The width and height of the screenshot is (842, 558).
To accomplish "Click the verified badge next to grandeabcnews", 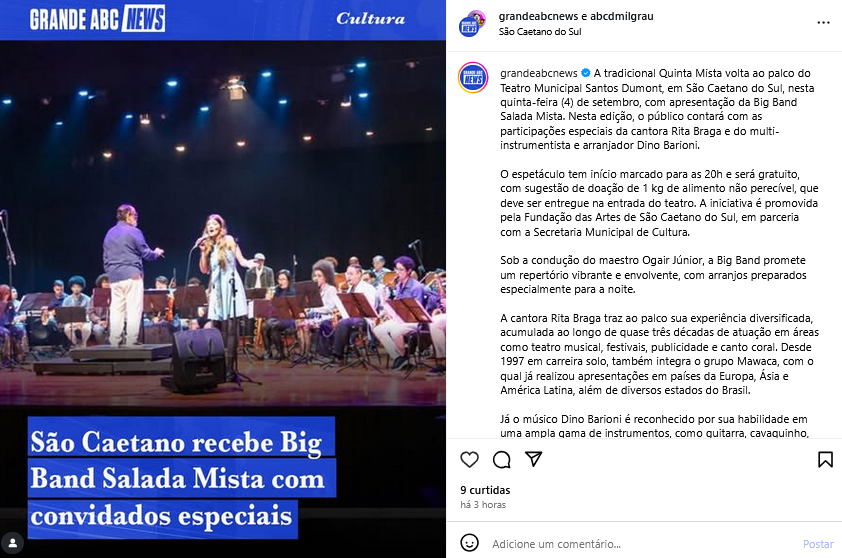I will coord(585,73).
